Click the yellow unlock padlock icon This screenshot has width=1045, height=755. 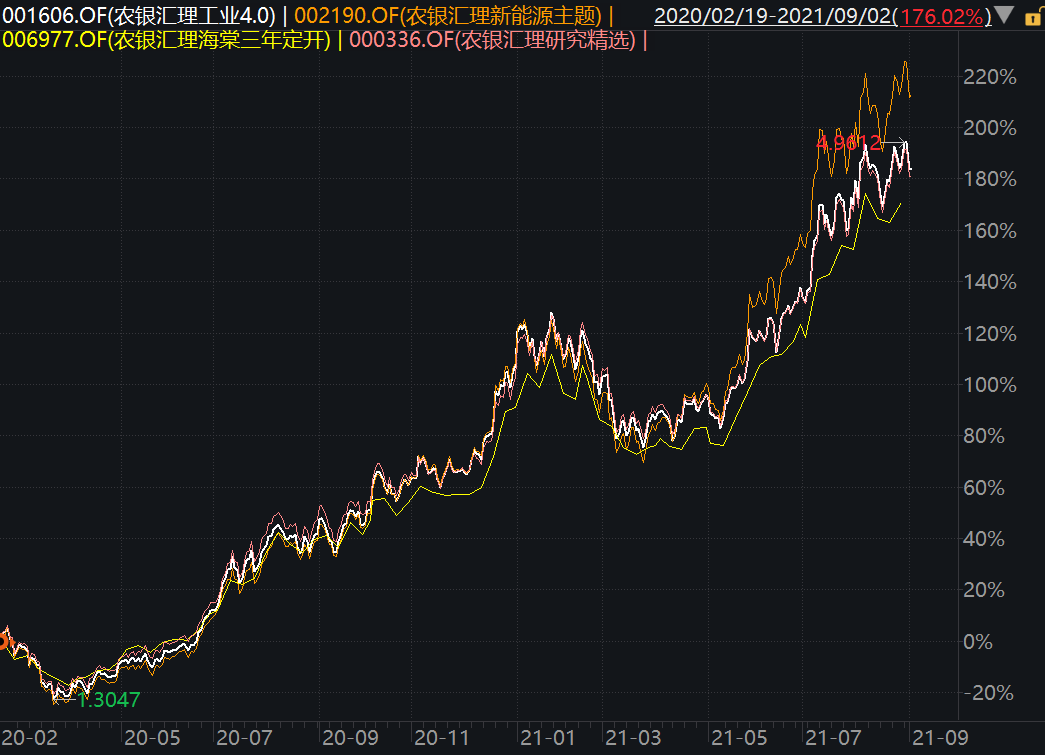tap(1032, 18)
